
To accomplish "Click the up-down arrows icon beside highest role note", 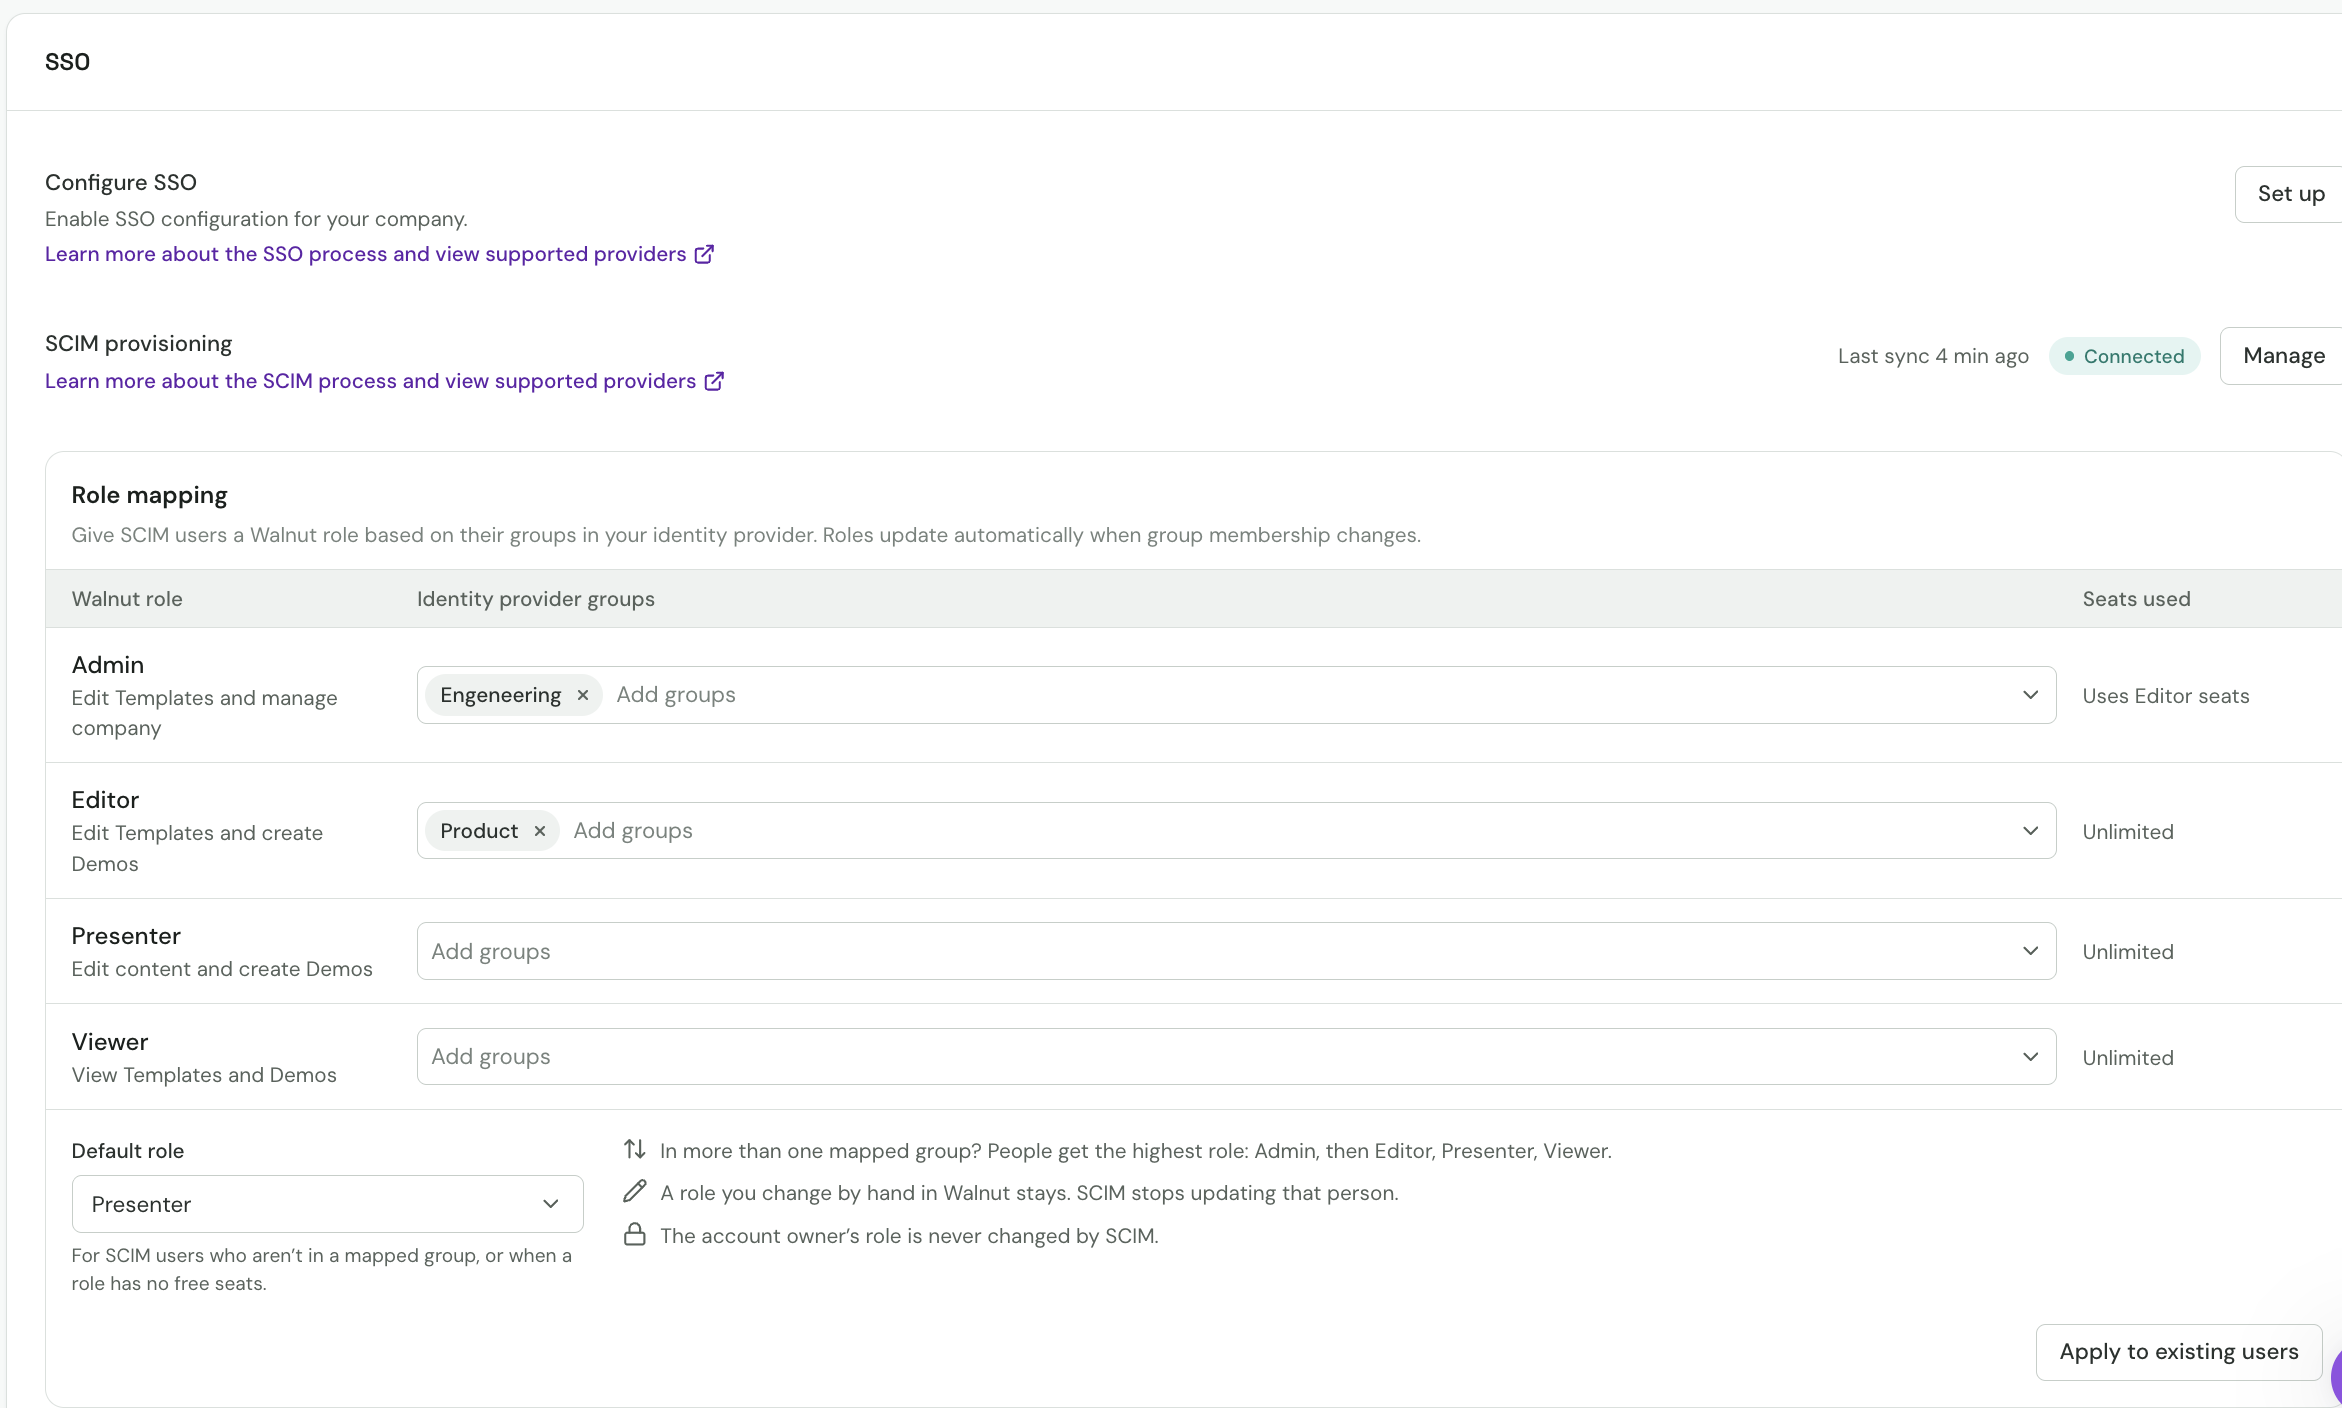I will coord(635,1149).
